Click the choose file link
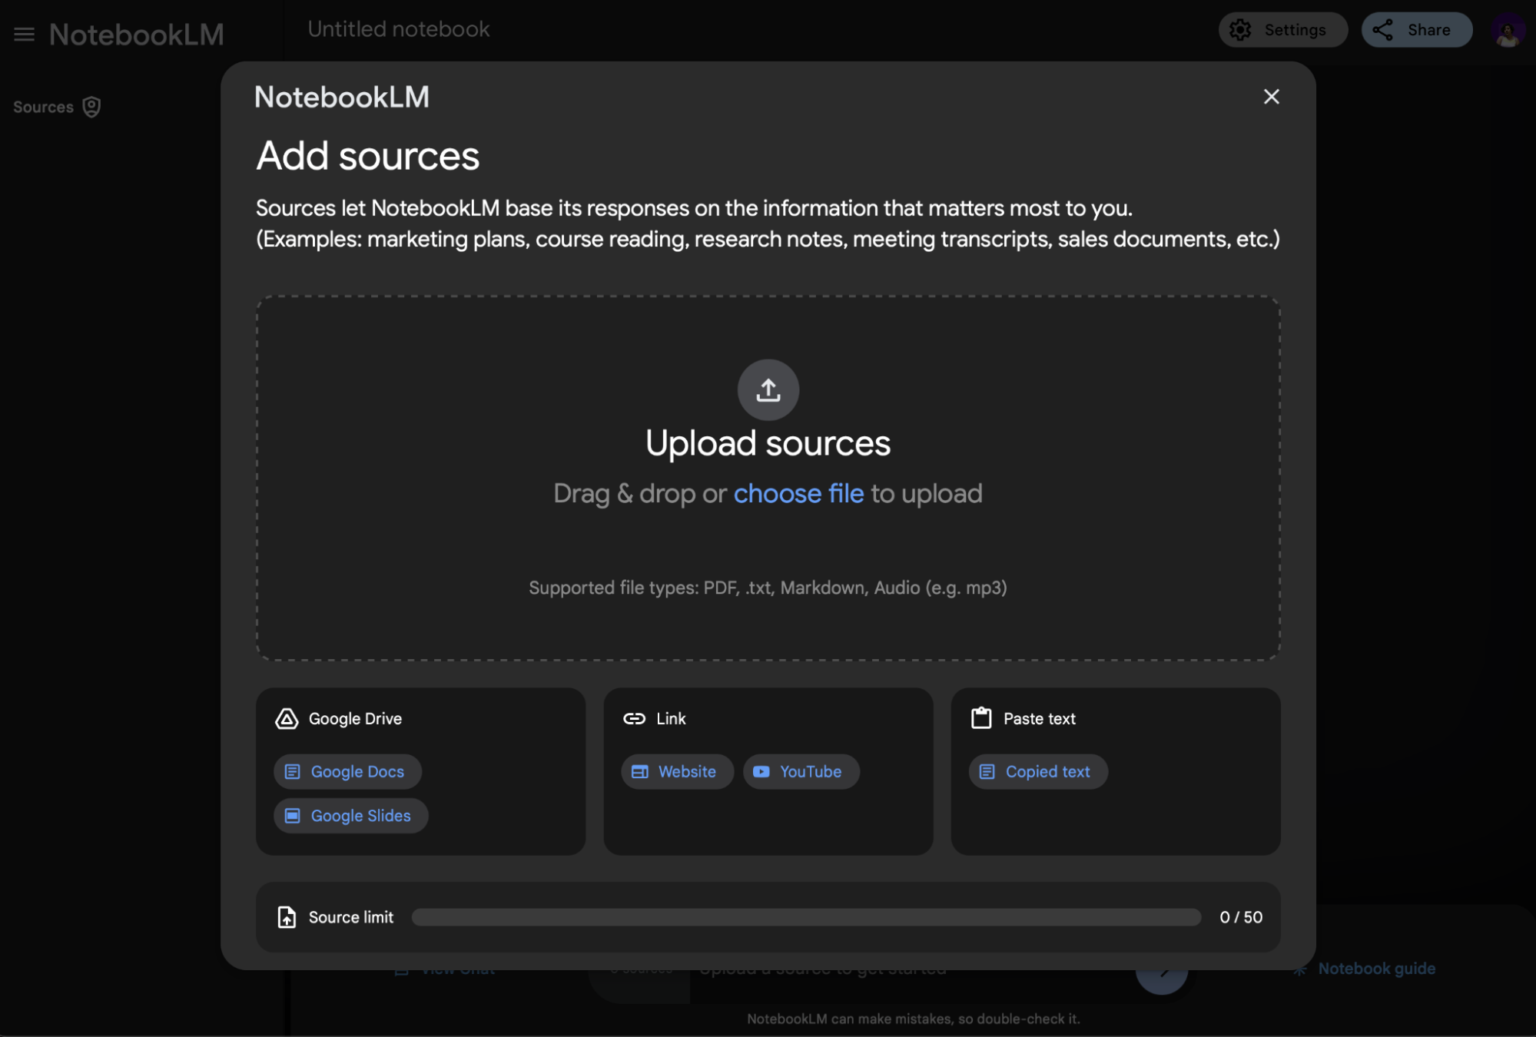This screenshot has height=1037, width=1536. click(798, 493)
